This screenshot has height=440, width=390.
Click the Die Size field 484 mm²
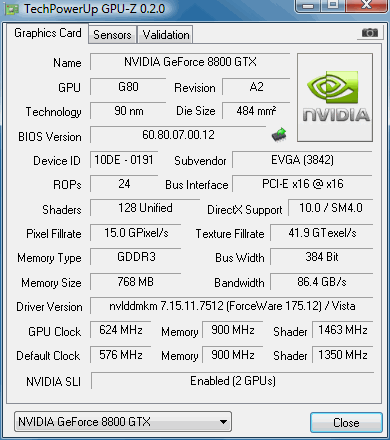coord(256,111)
